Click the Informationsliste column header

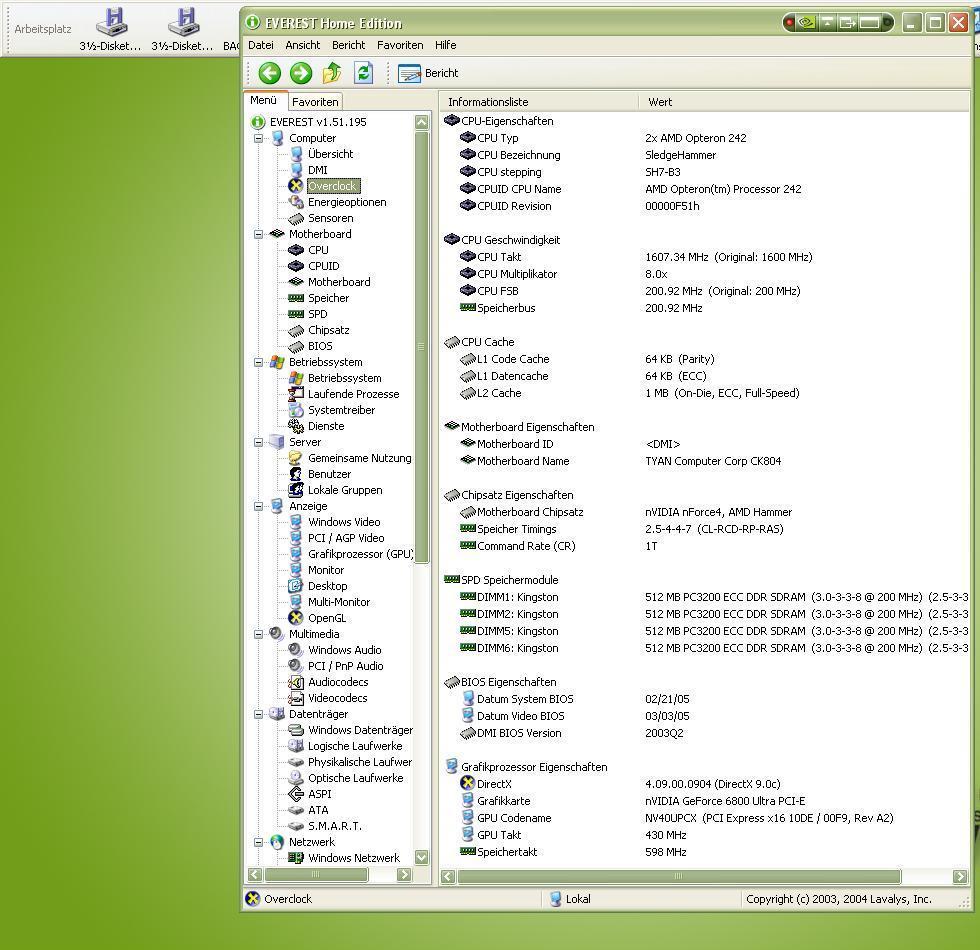[539, 102]
